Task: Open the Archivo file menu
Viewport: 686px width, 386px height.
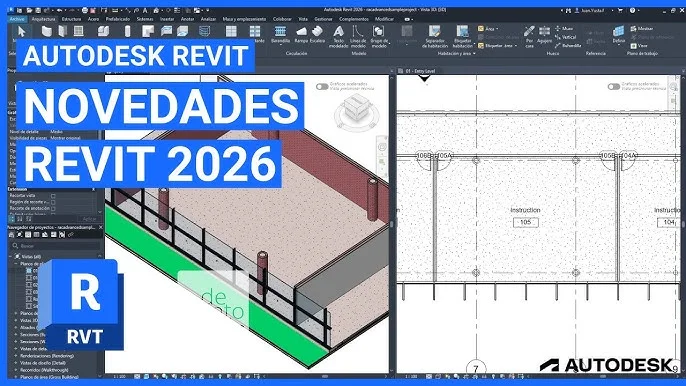Action: point(17,19)
